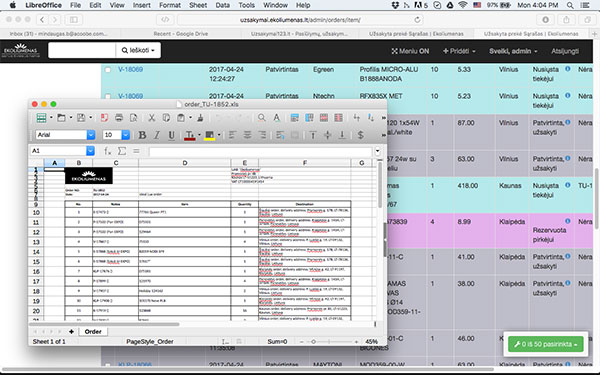Tick the checkbox in V-18069 Egreen row
This screenshot has height=375, width=600.
[108, 70]
